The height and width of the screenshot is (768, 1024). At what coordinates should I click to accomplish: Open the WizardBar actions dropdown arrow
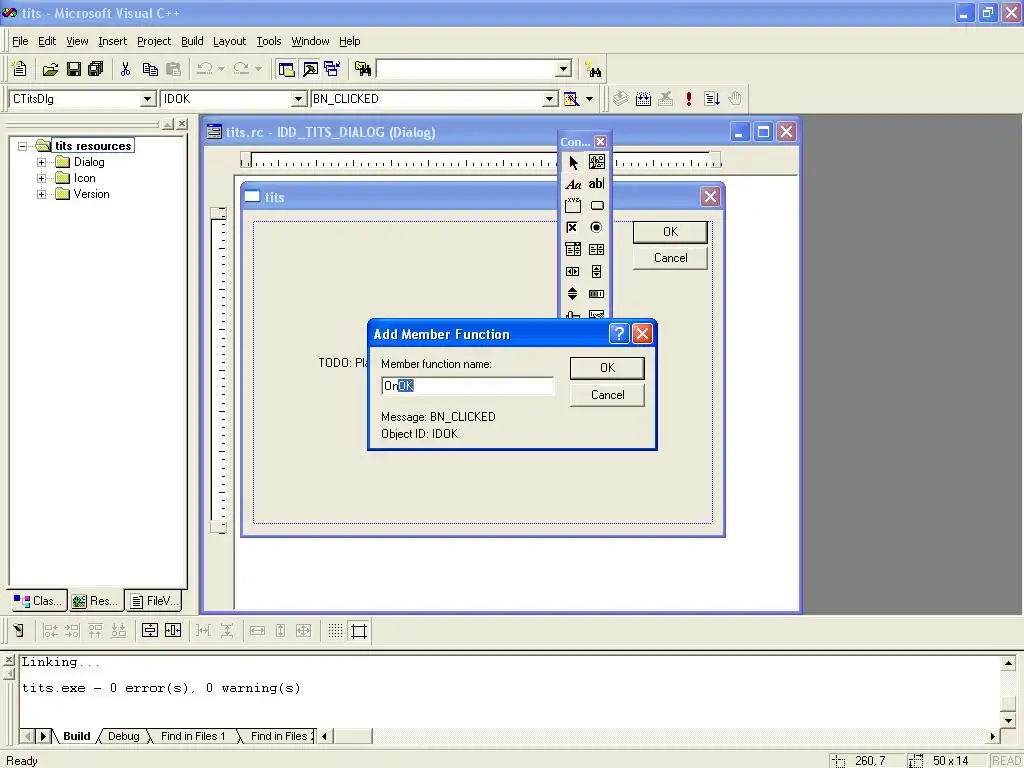click(590, 99)
